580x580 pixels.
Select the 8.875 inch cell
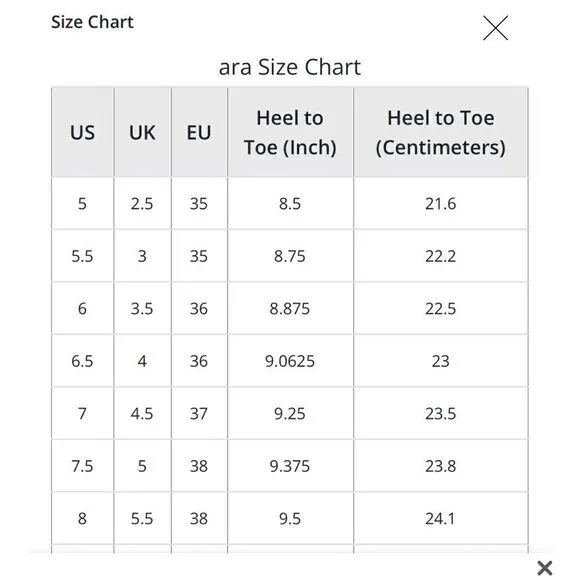click(290, 308)
